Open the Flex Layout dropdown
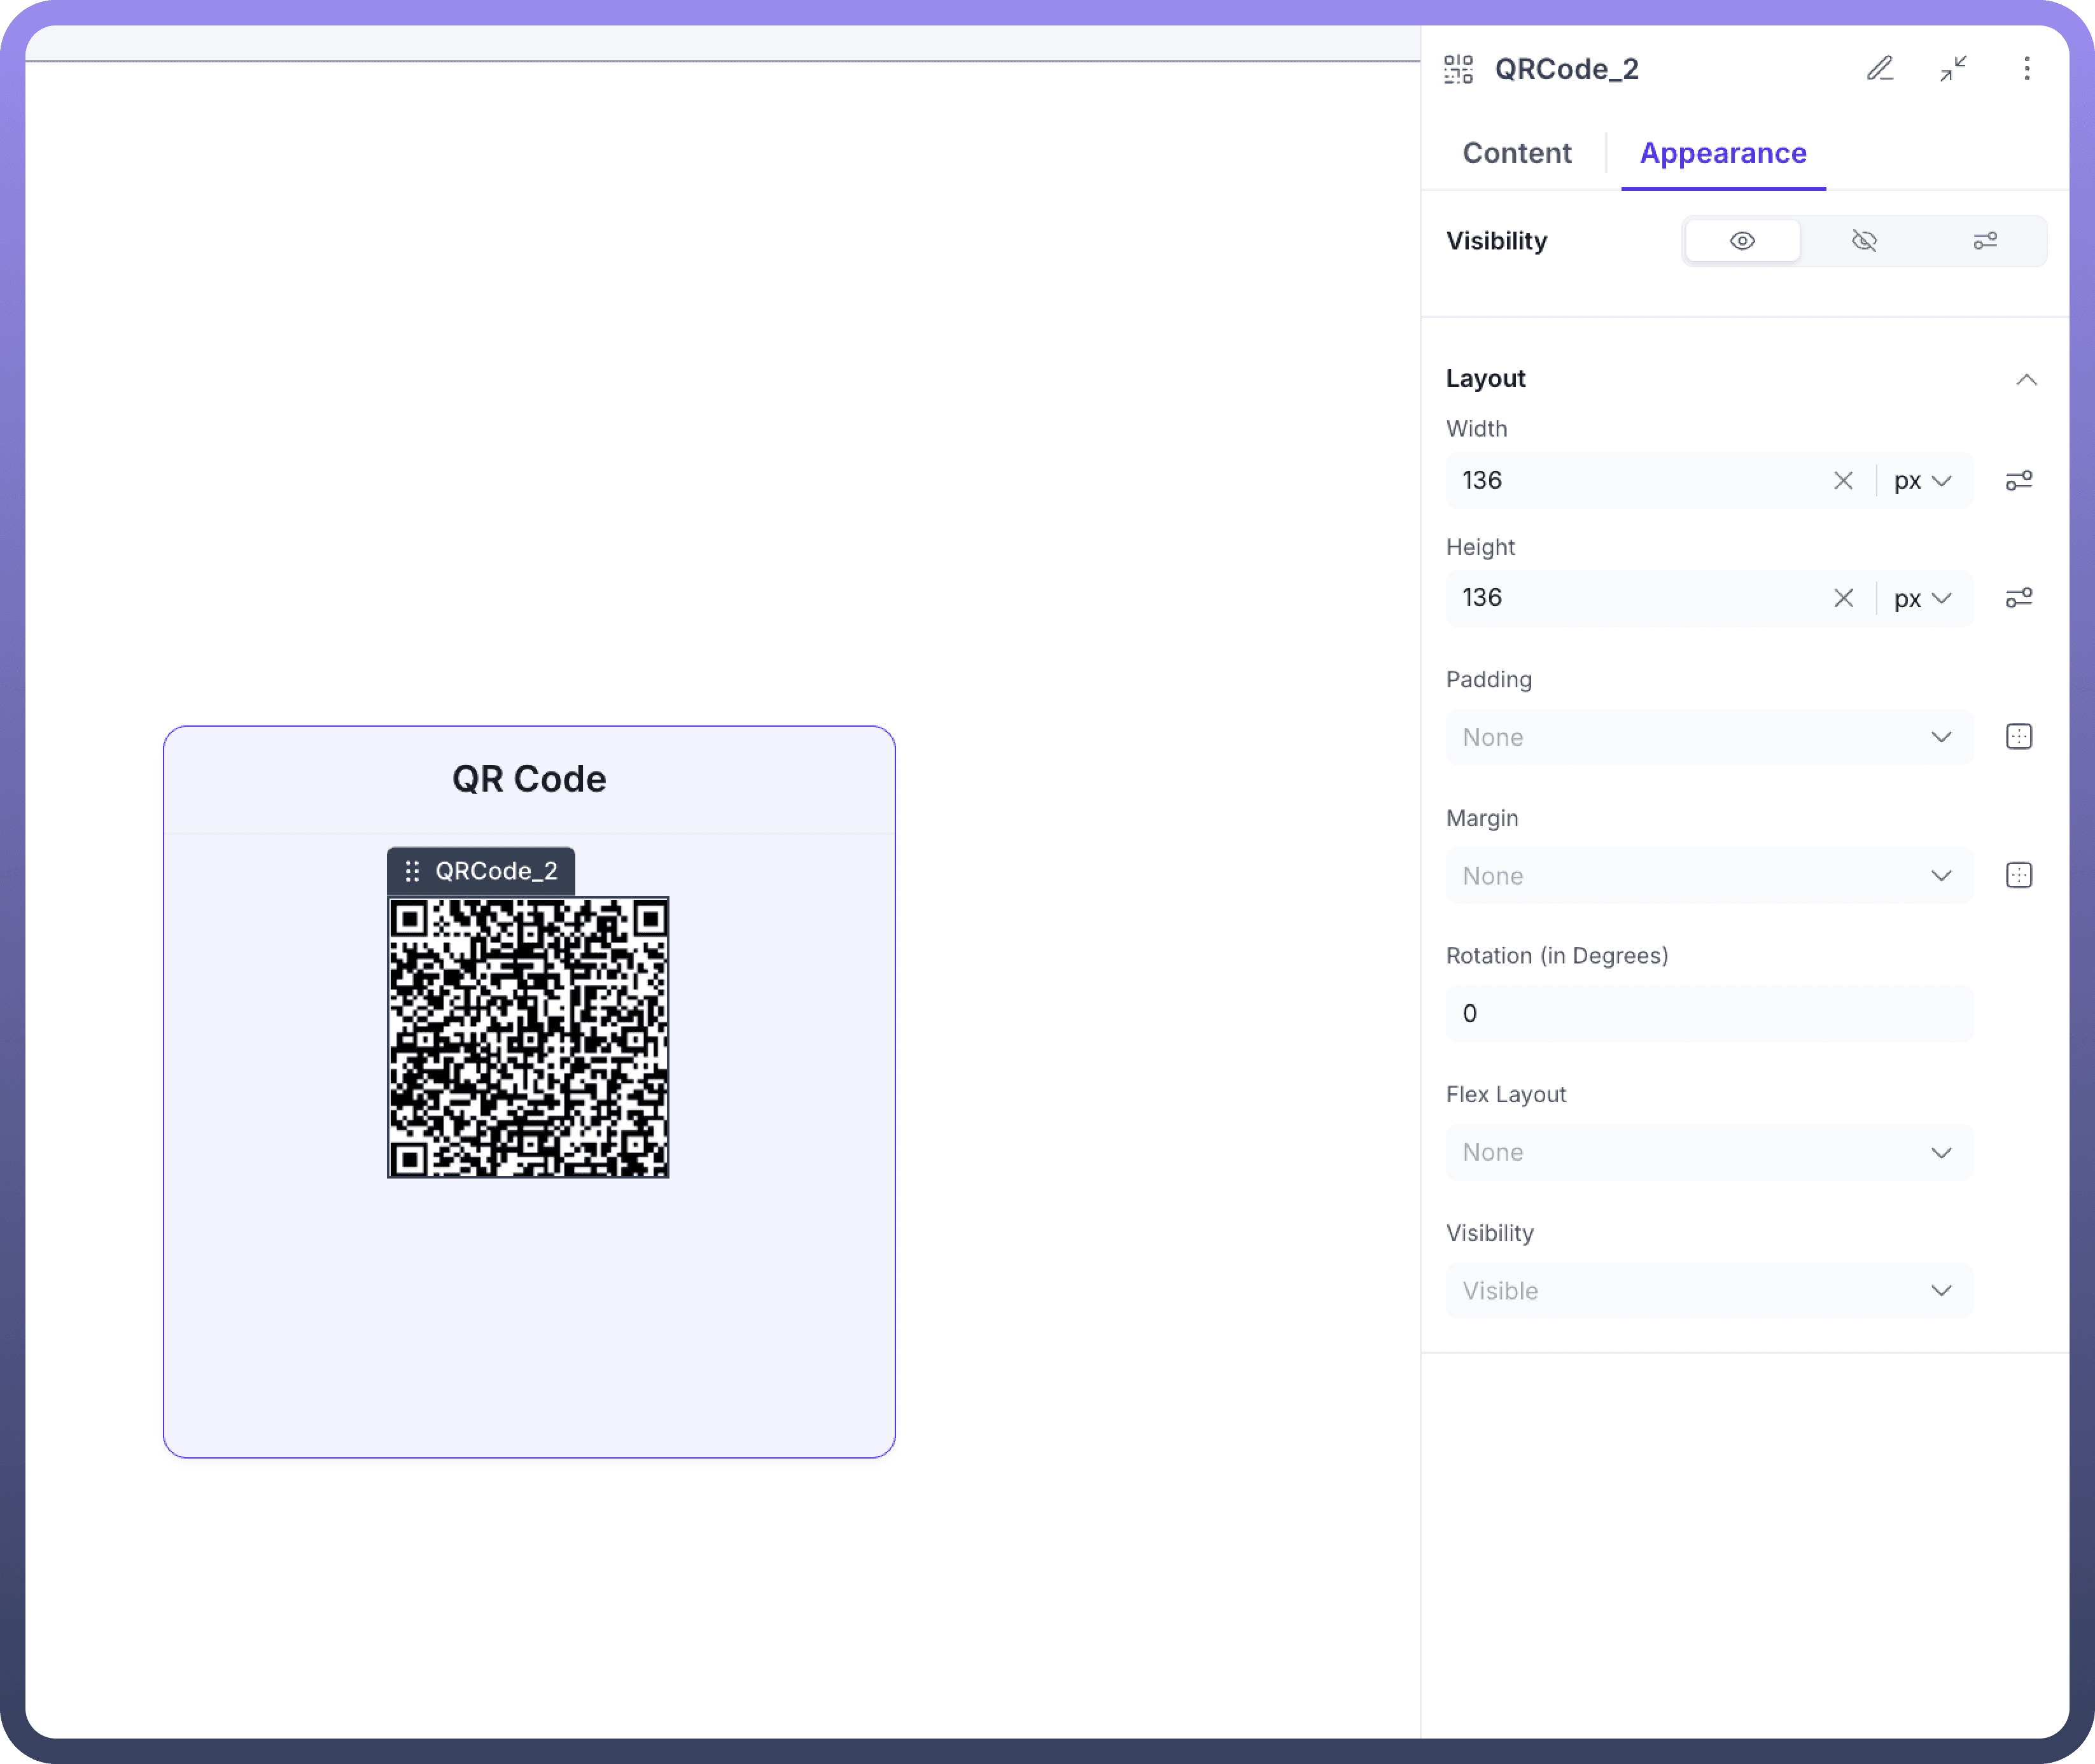 click(x=1708, y=1152)
